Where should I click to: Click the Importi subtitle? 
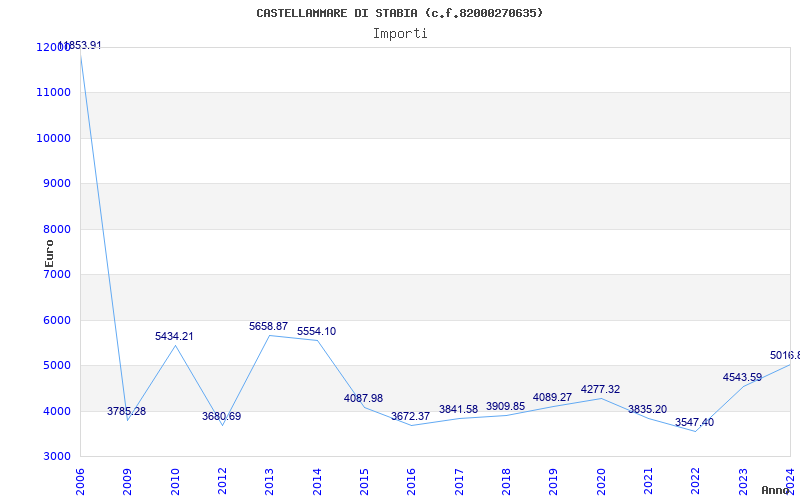coord(400,33)
